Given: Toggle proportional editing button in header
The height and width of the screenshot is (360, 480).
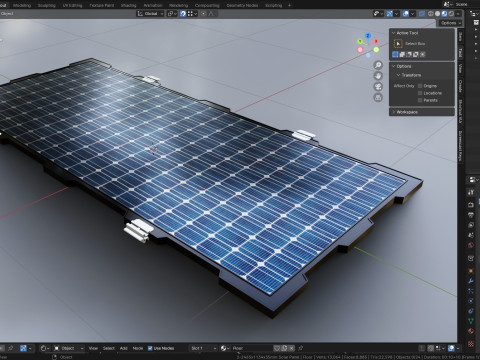Looking at the screenshot, I should coord(203,14).
